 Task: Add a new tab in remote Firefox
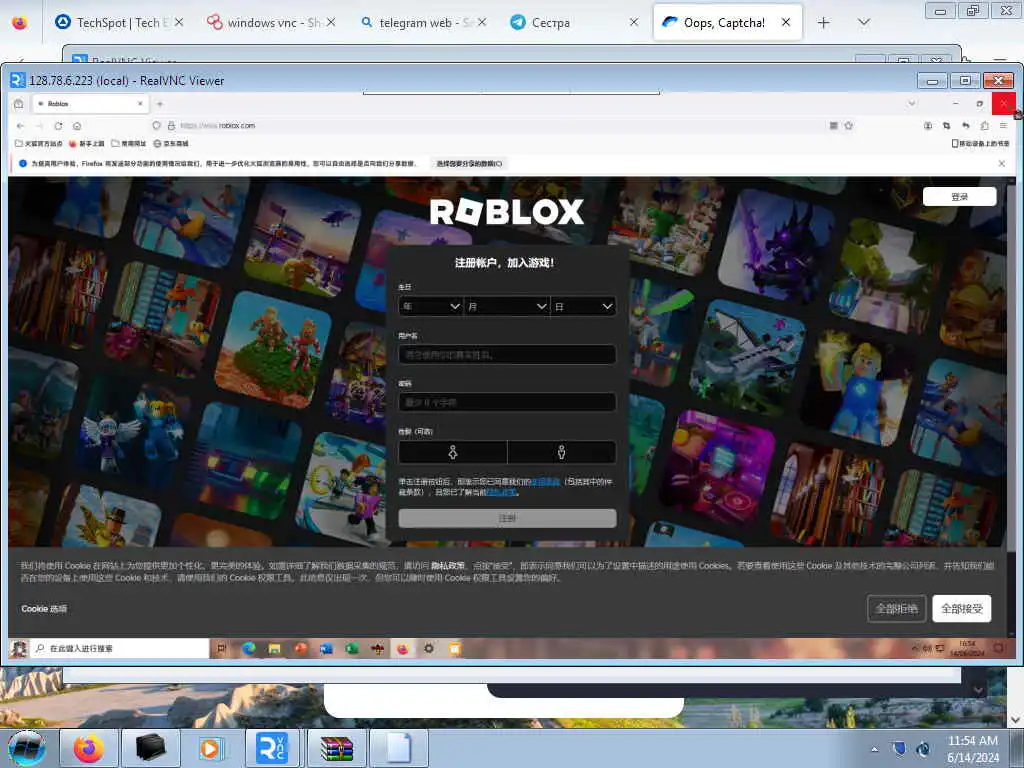(160, 104)
